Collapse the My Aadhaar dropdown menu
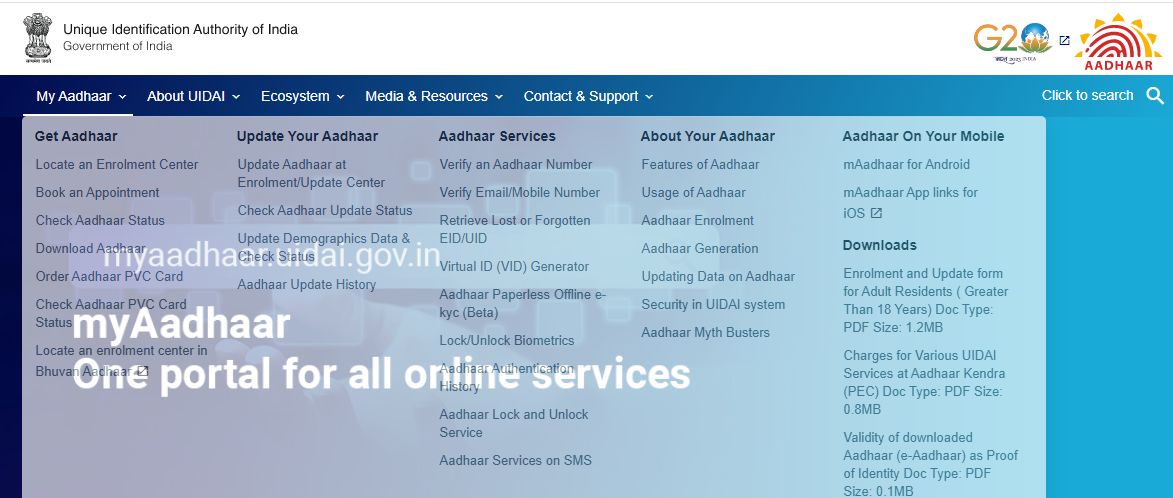 [81, 96]
